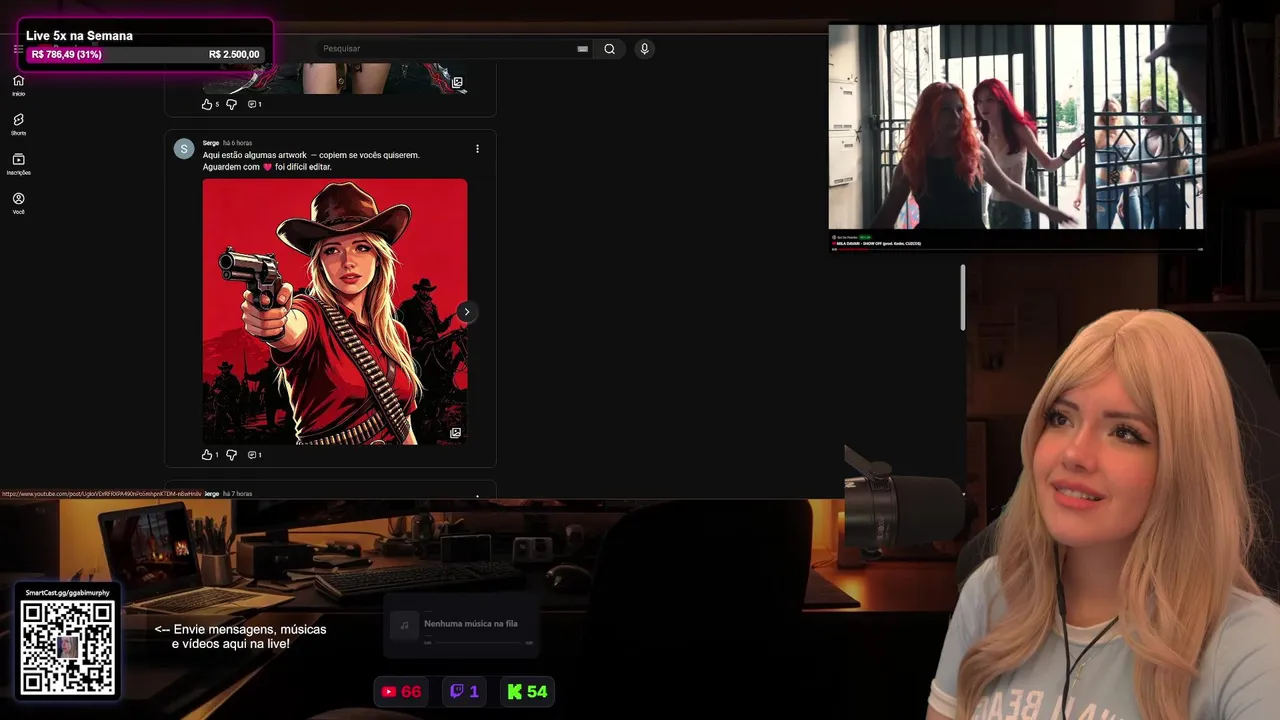The height and width of the screenshot is (720, 1280).
Task: Click the music queue progress bar
Action: [x=478, y=642]
